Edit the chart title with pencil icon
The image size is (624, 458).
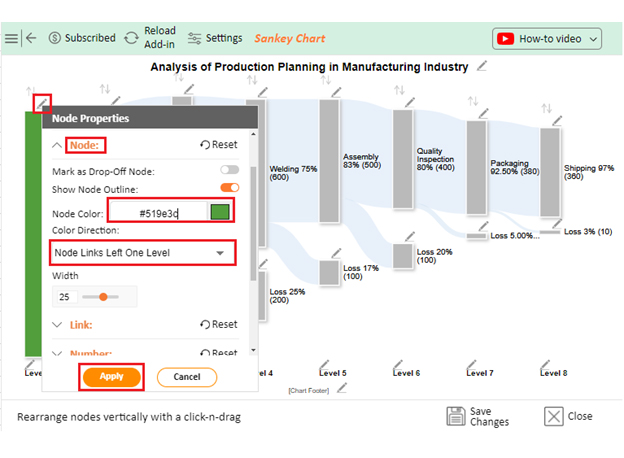482,66
